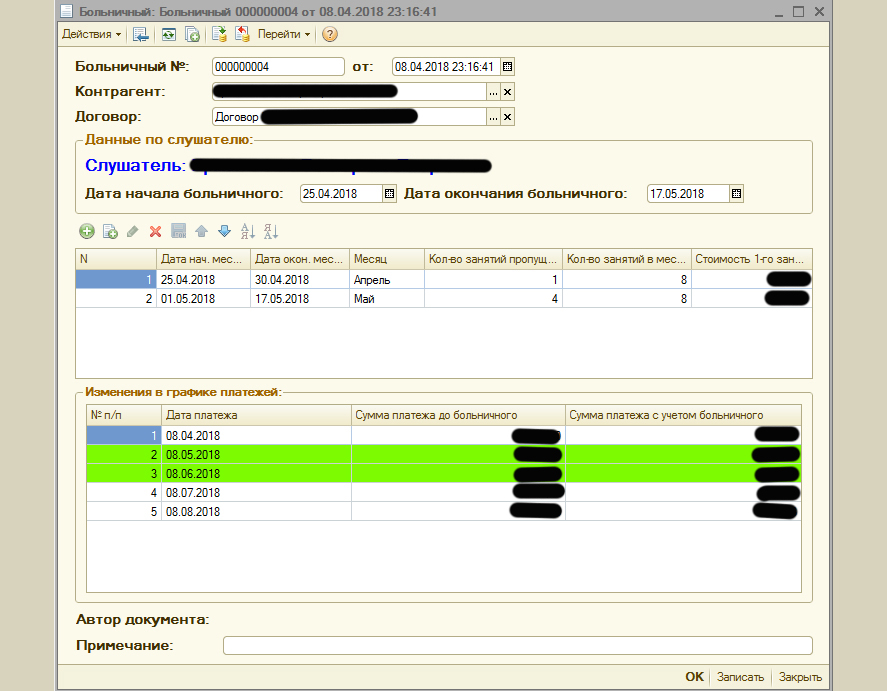
Task: Sort table rows ascending
Action: pyautogui.click(x=248, y=231)
